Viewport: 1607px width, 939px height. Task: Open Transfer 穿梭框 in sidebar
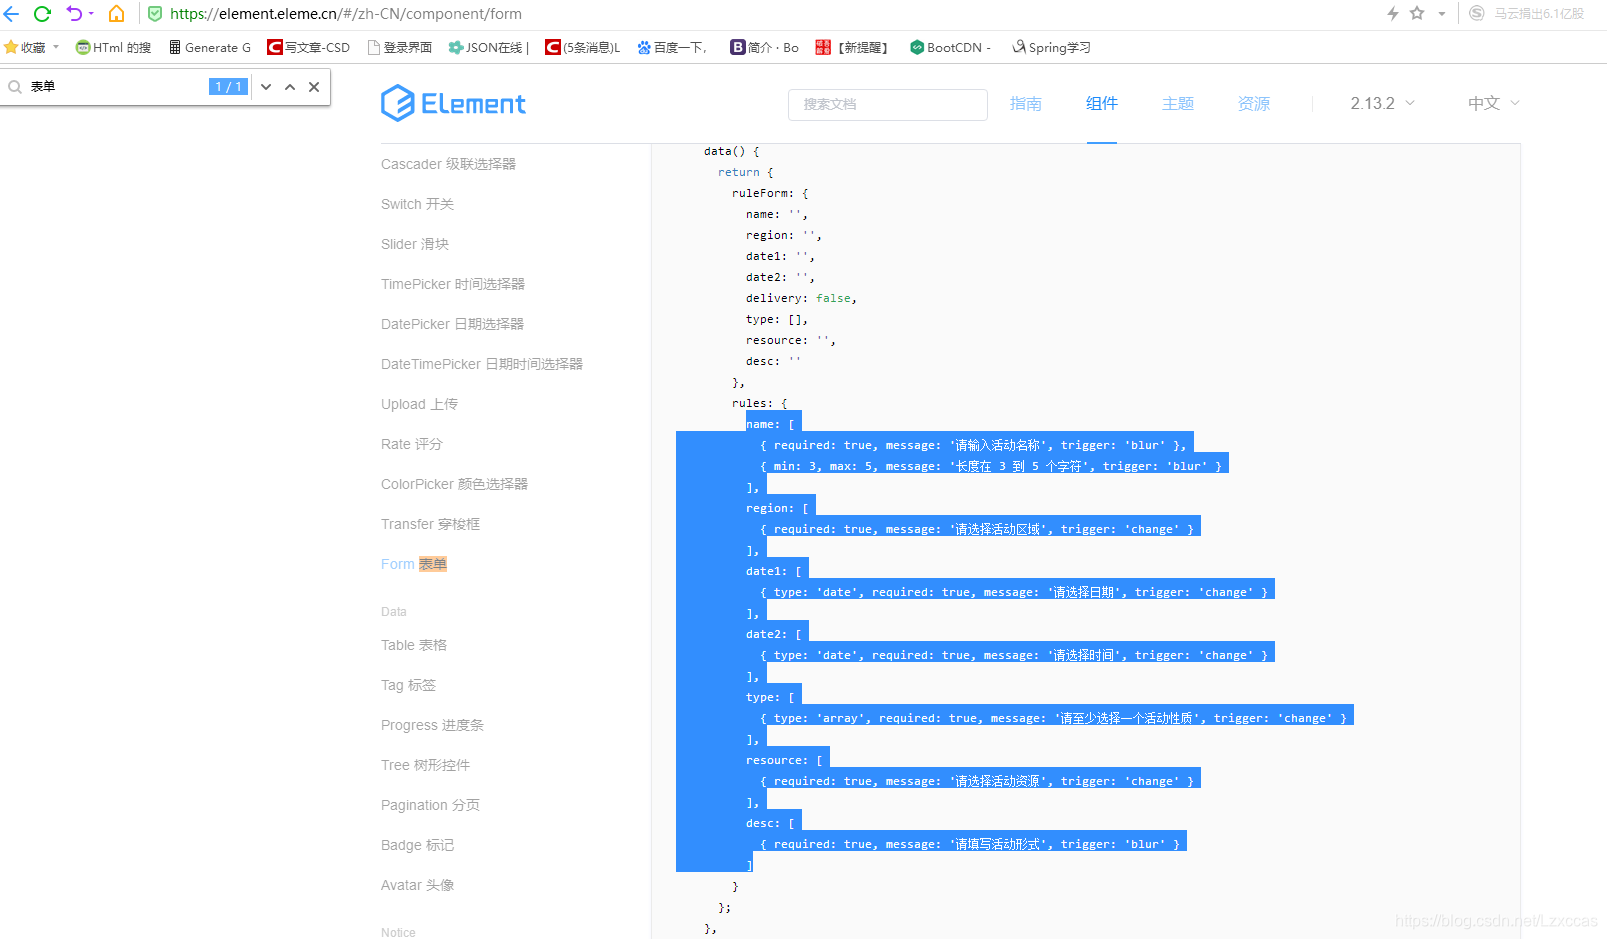[x=430, y=524]
